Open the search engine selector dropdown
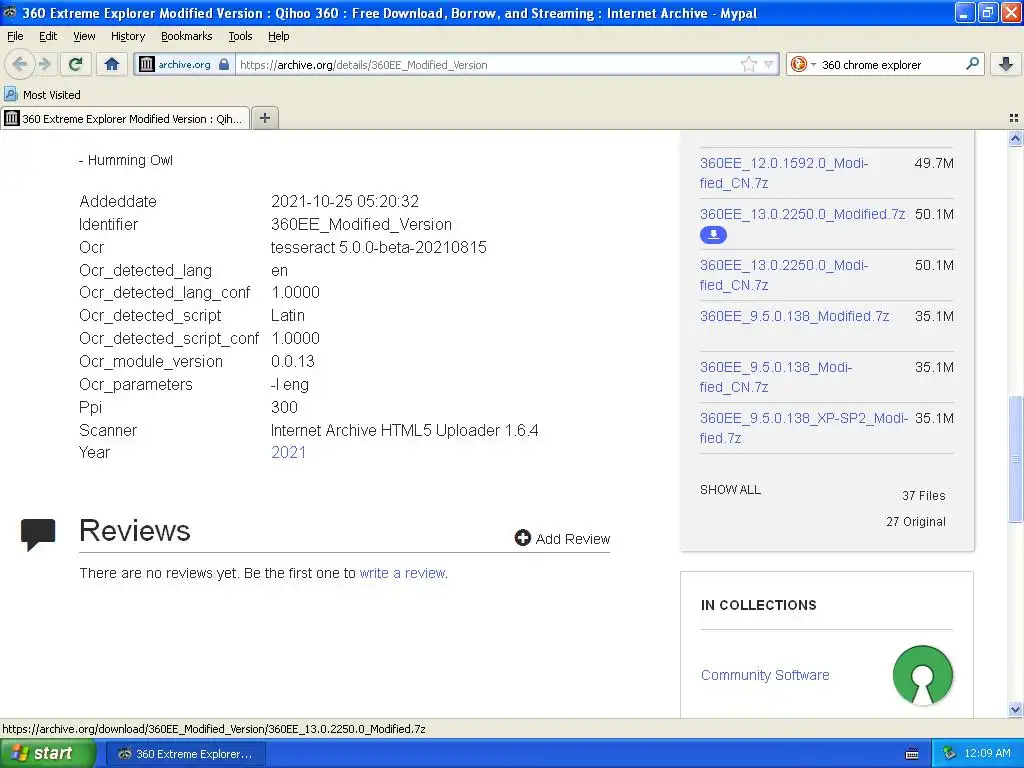Image resolution: width=1024 pixels, height=768 pixels. point(803,64)
